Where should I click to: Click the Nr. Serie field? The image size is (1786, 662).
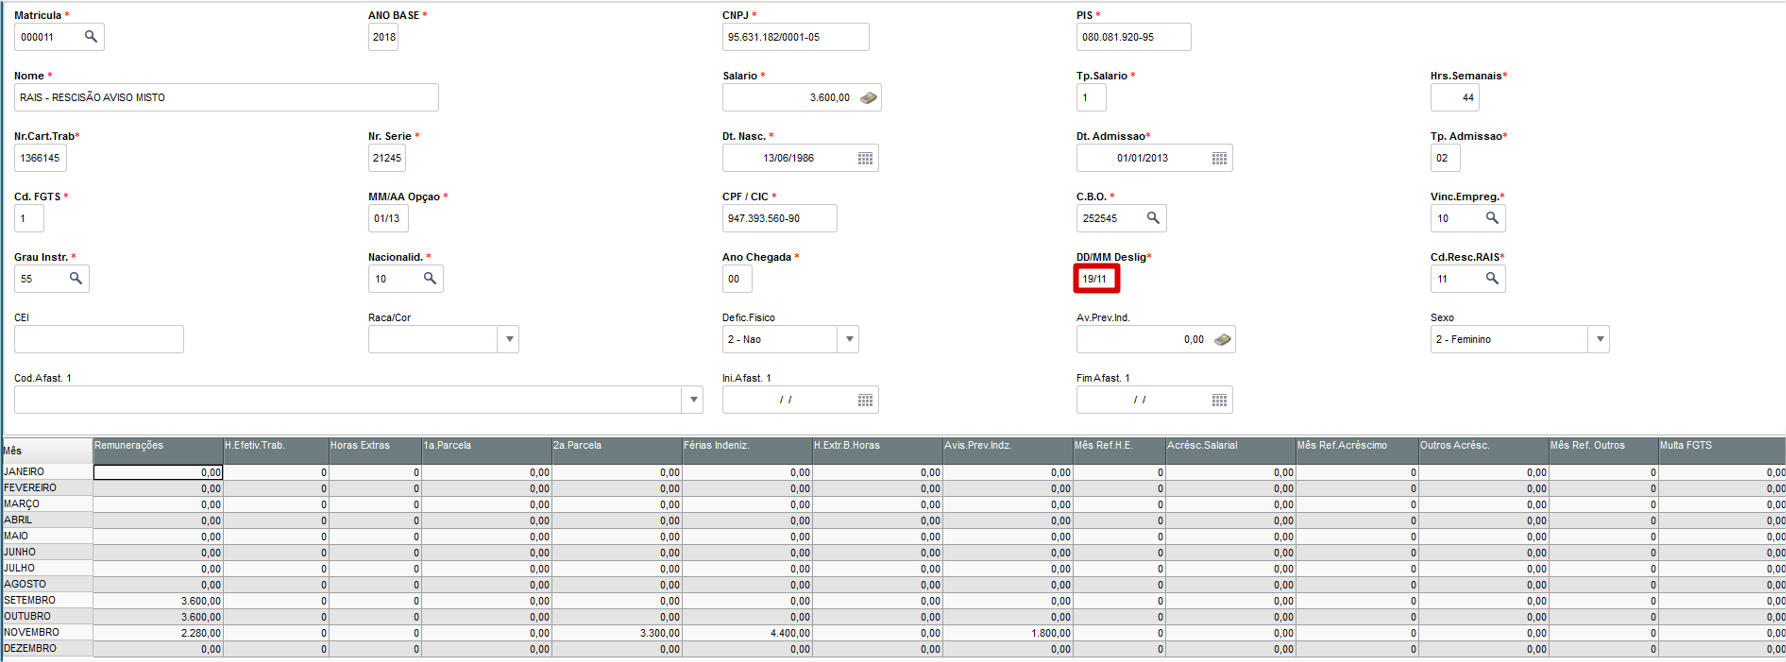pos(387,158)
